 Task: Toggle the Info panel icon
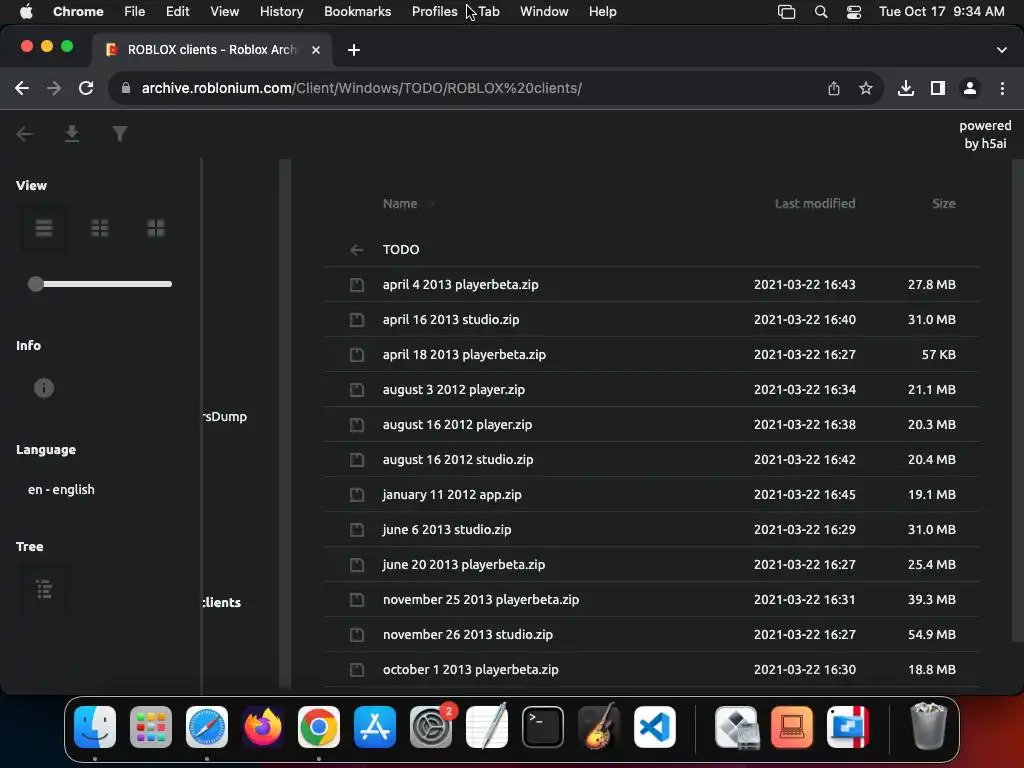point(44,388)
